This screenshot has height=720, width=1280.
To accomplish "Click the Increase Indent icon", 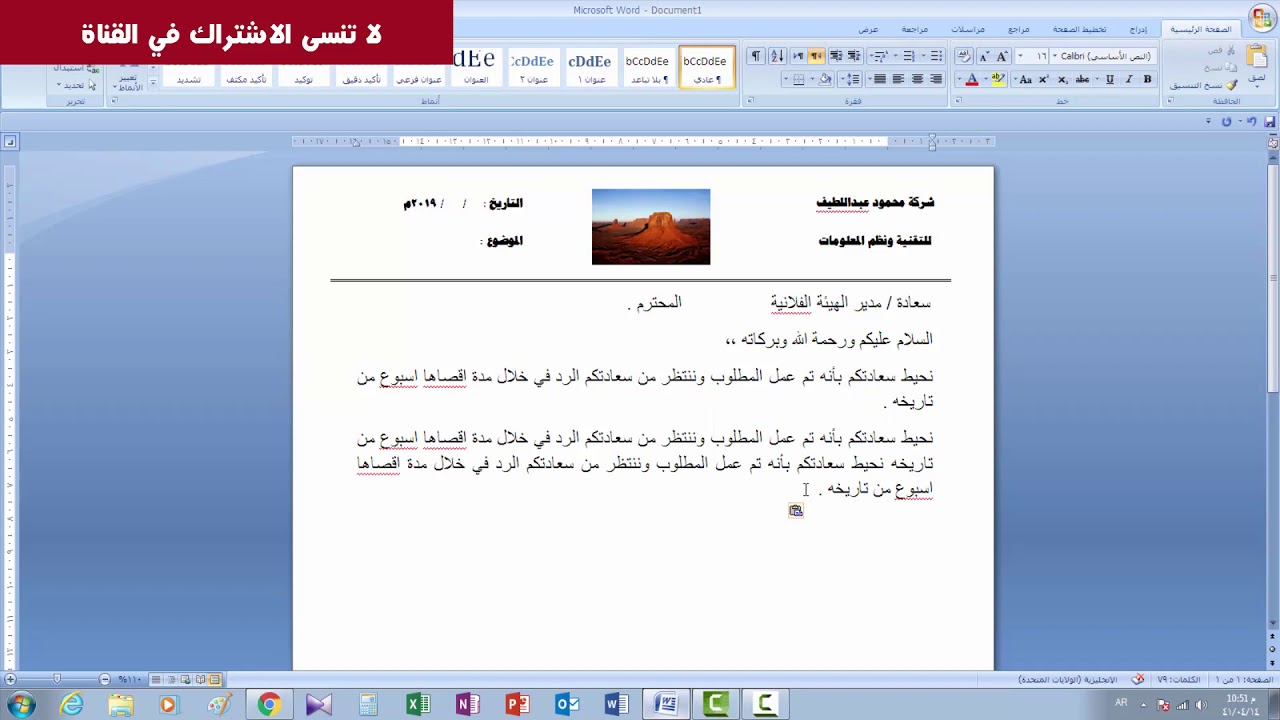I will click(x=836, y=56).
